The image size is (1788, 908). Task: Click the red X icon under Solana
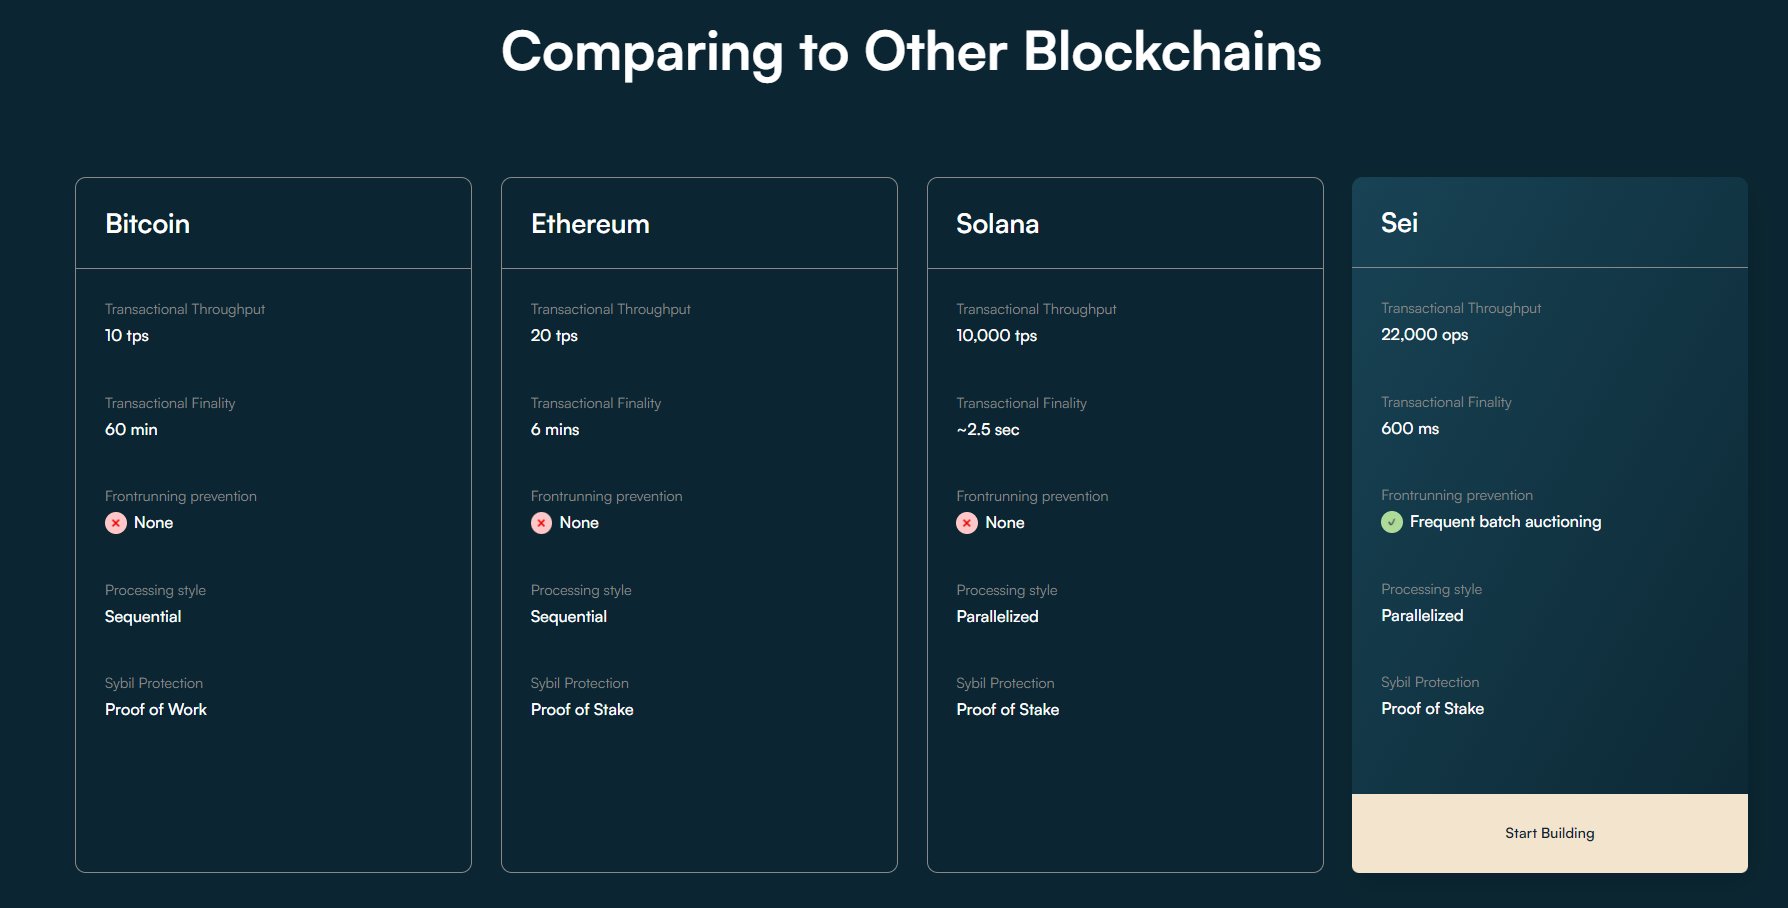point(967,523)
